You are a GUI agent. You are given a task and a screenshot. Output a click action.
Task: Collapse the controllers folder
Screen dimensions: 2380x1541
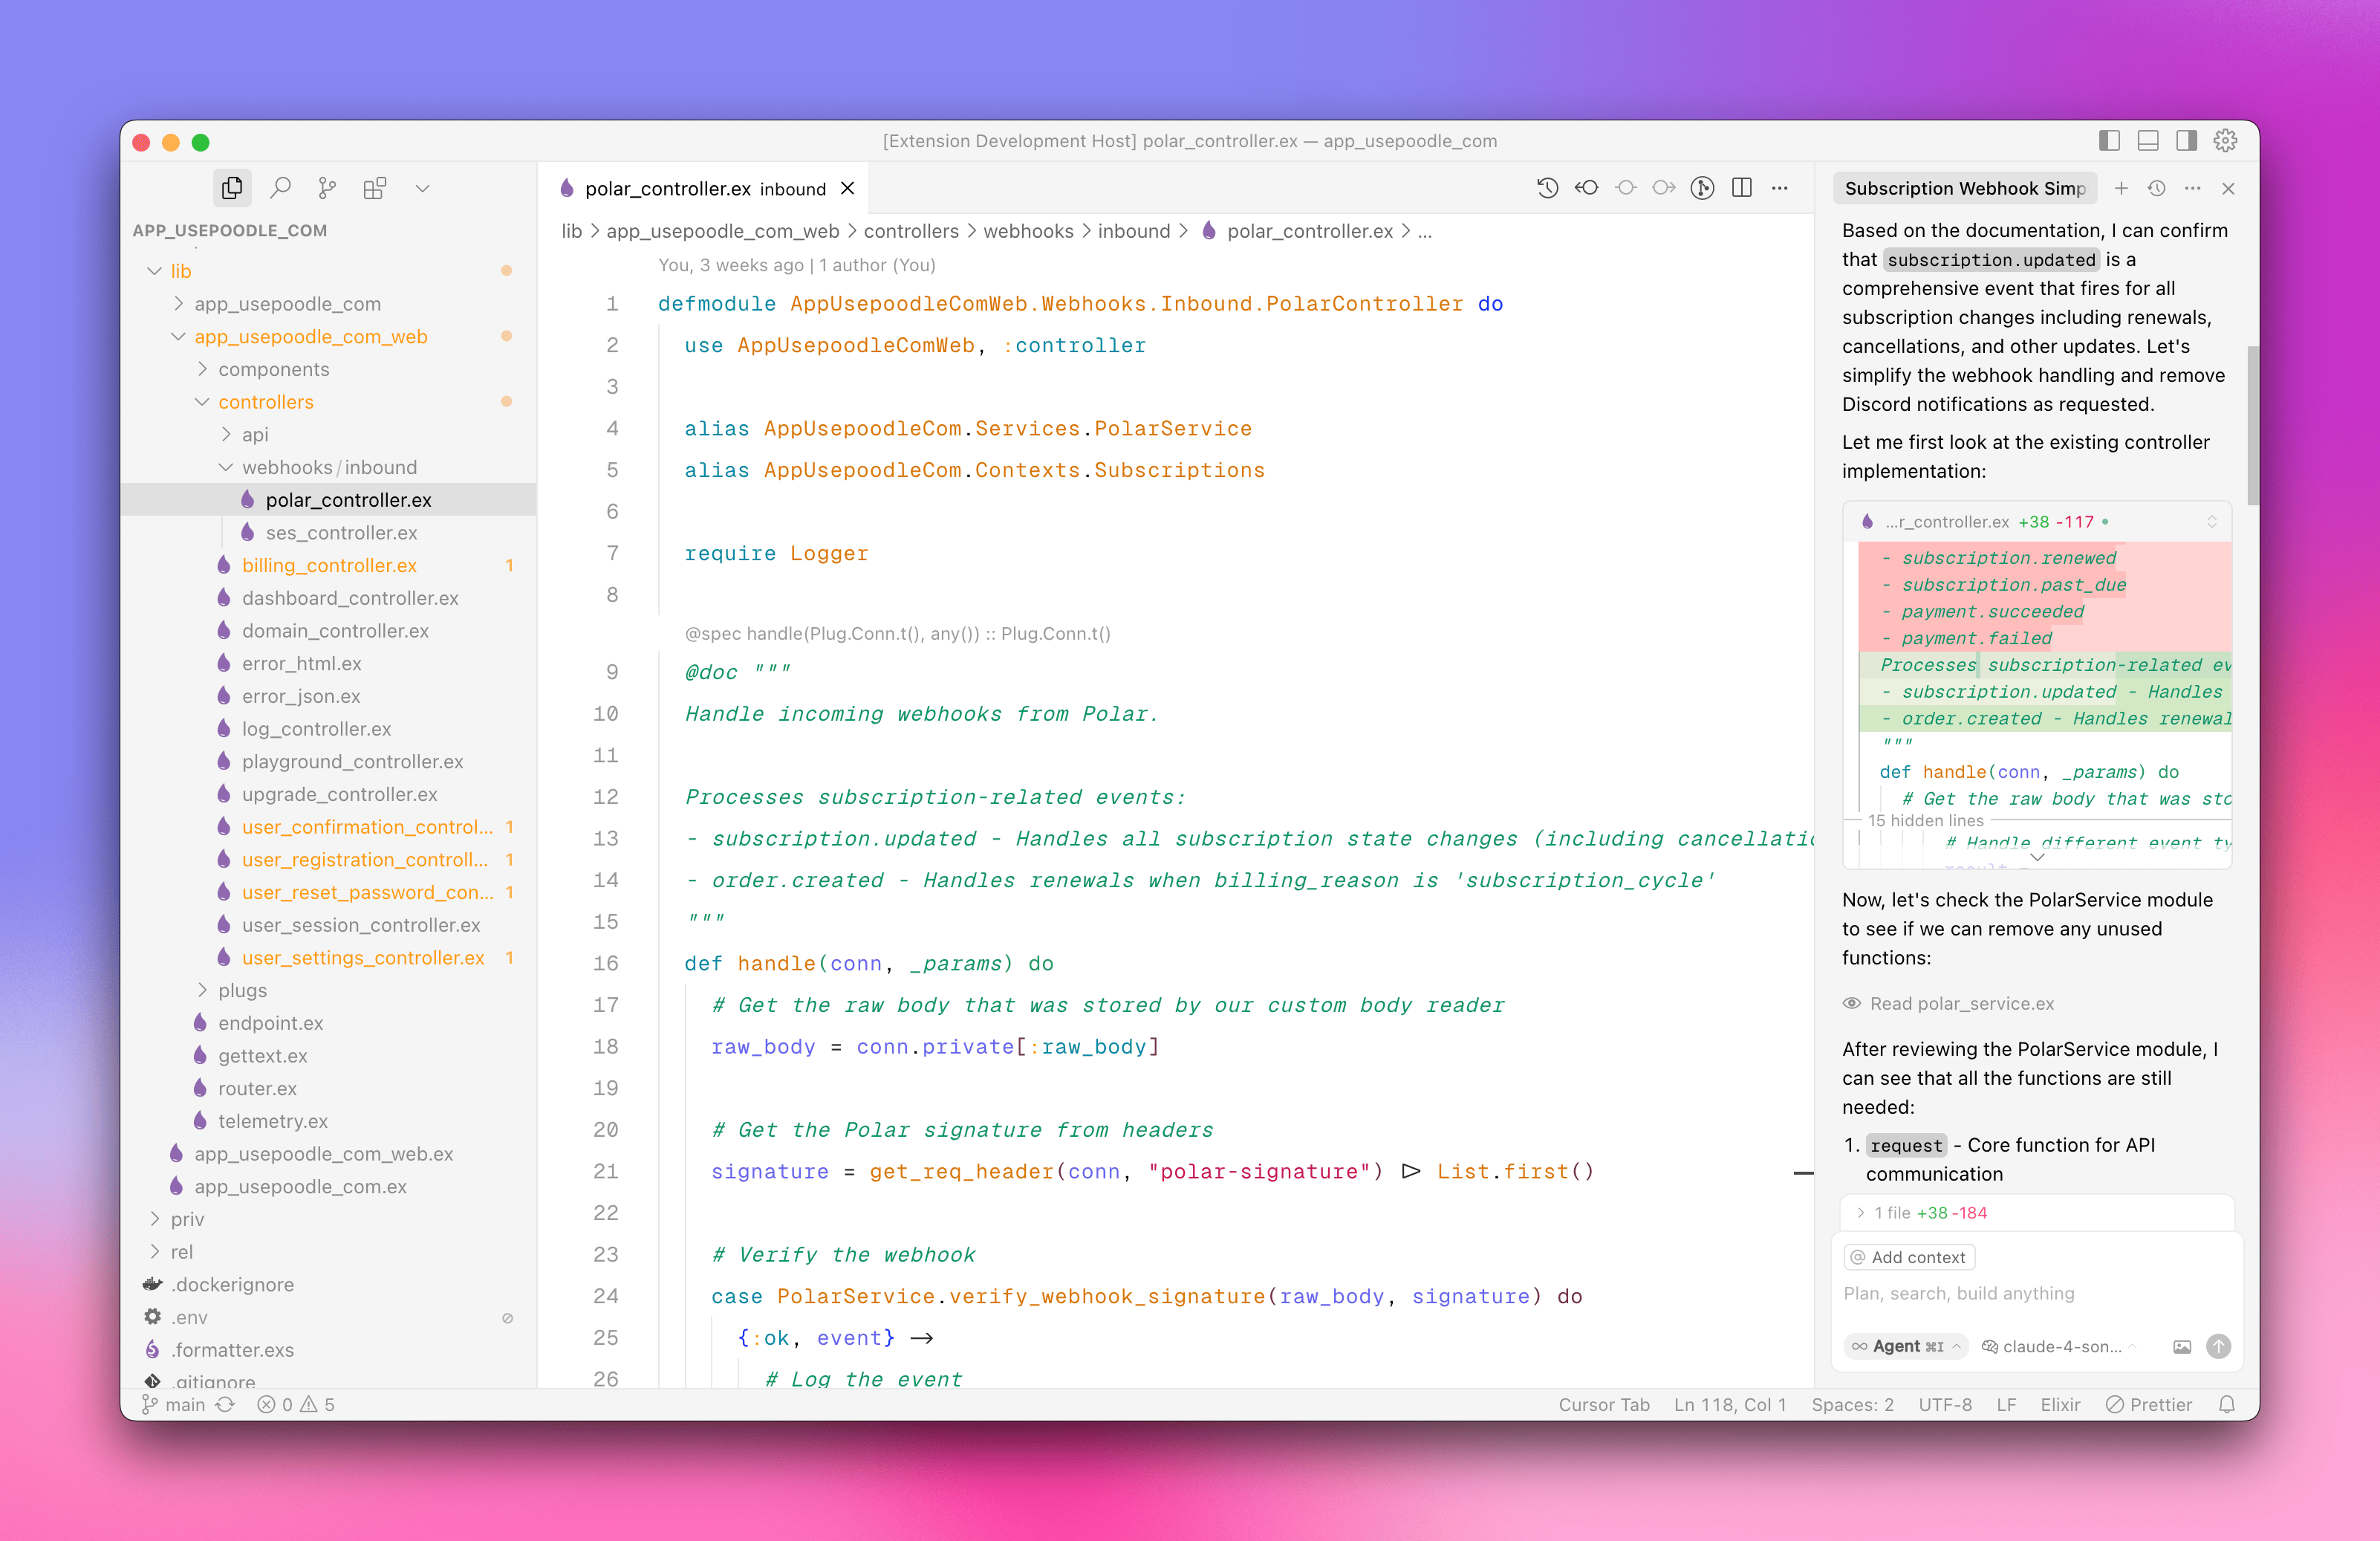[265, 402]
